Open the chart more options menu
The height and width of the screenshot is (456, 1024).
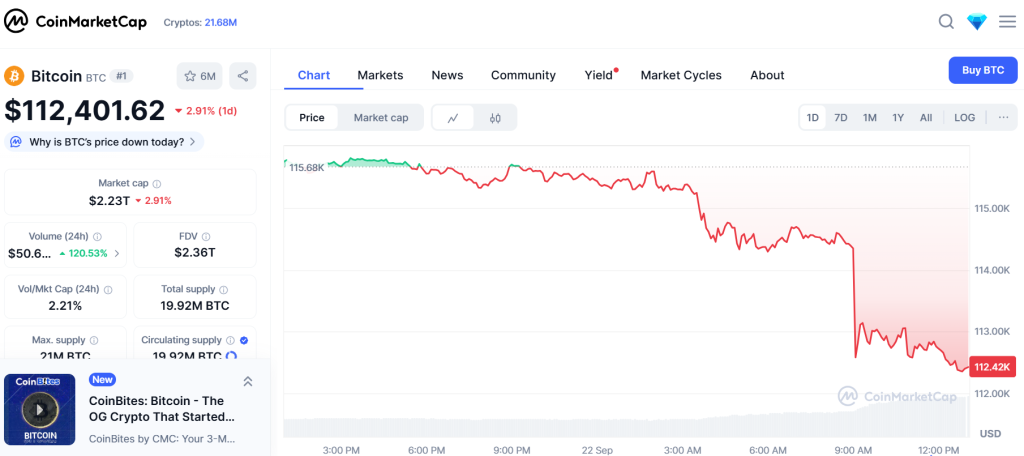pyautogui.click(x=1003, y=118)
